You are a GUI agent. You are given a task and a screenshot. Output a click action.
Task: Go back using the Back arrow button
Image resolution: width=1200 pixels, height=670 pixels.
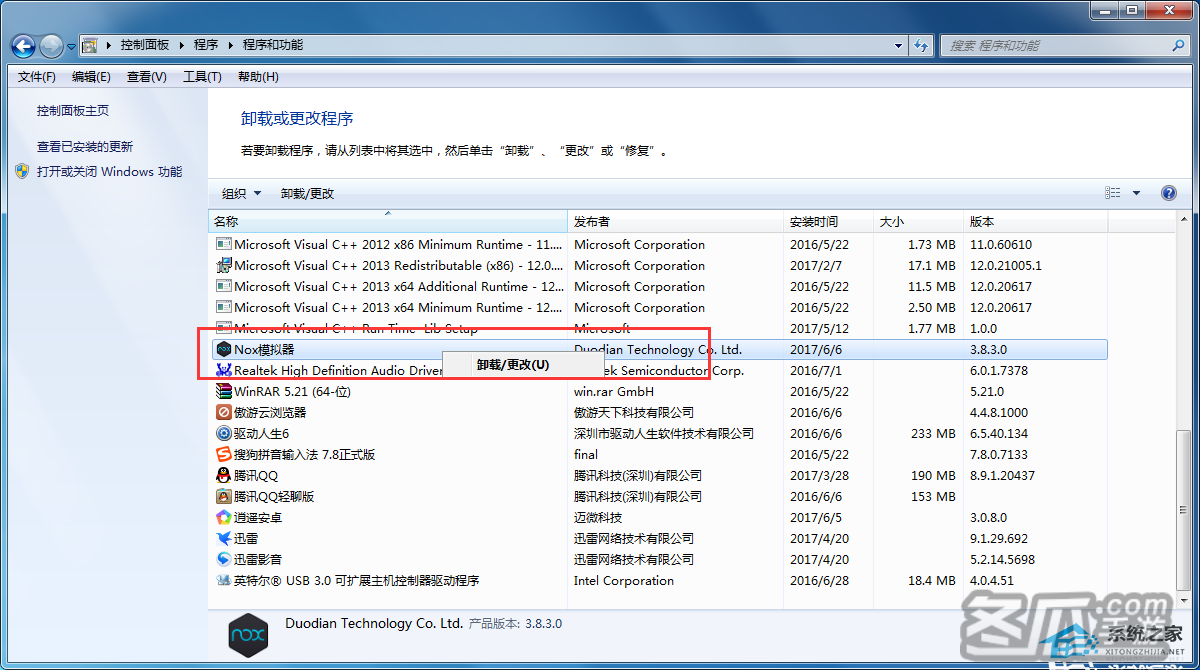coord(24,46)
